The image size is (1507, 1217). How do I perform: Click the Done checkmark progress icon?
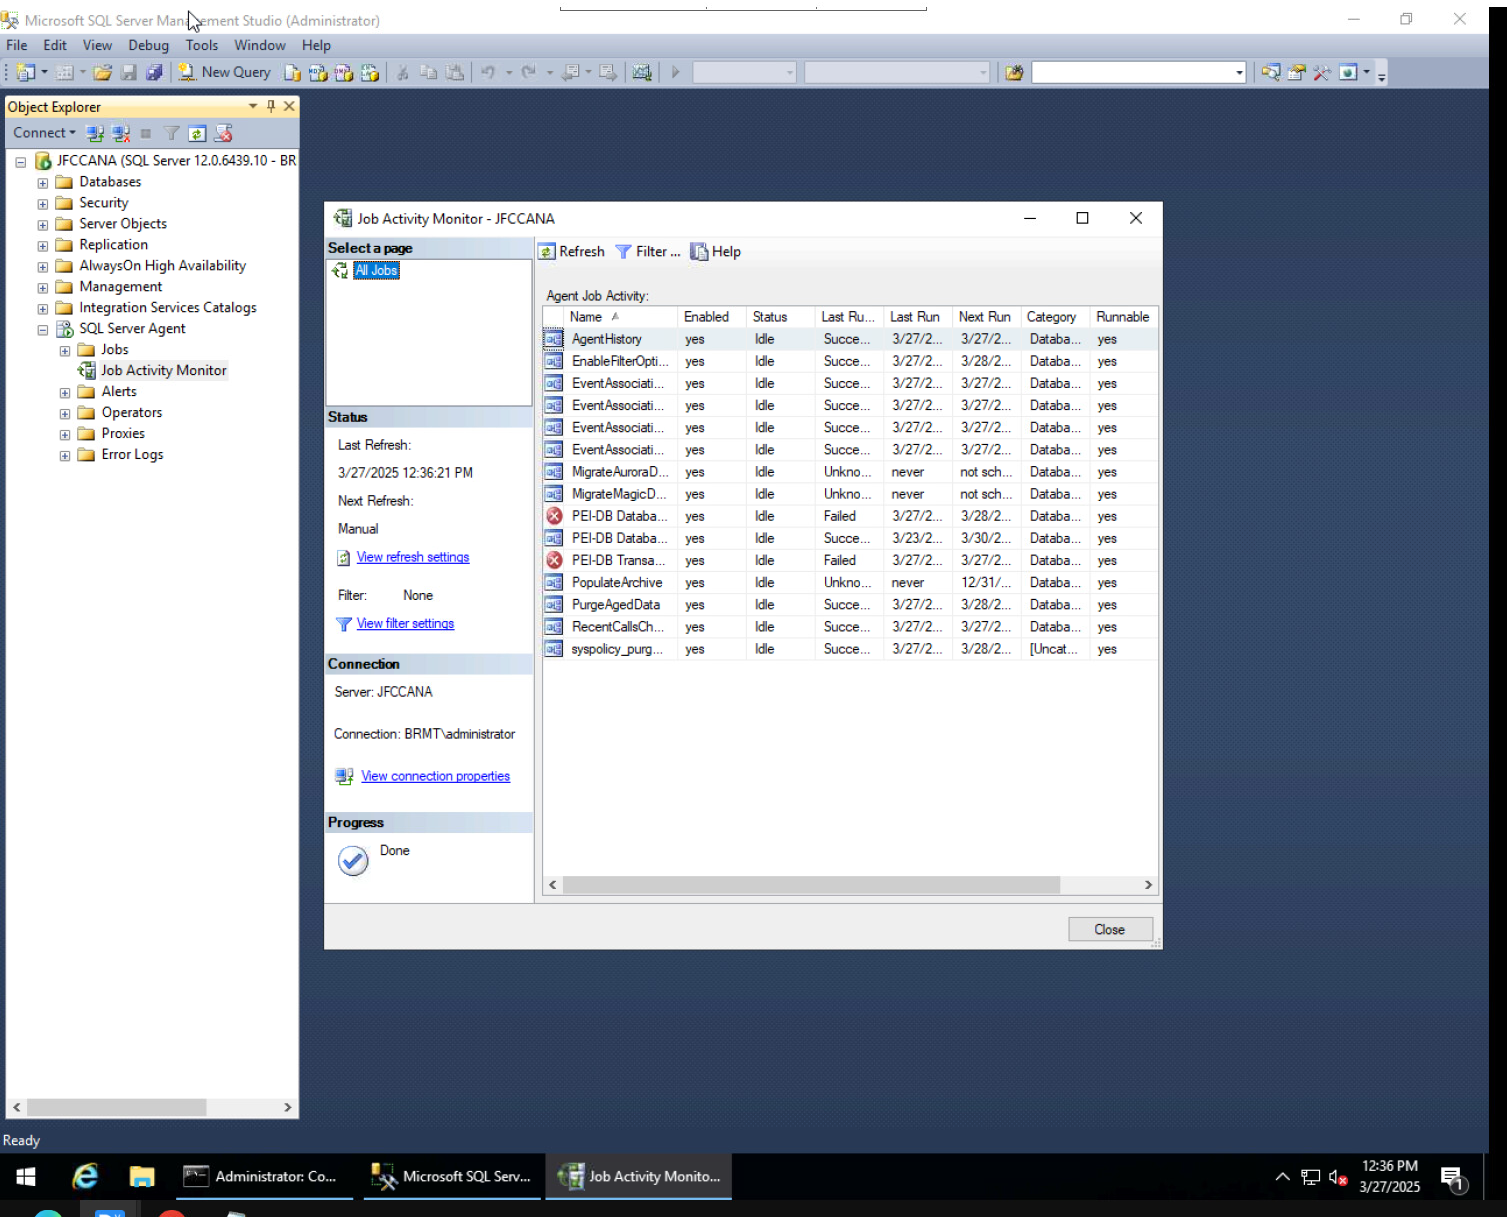[x=353, y=860]
